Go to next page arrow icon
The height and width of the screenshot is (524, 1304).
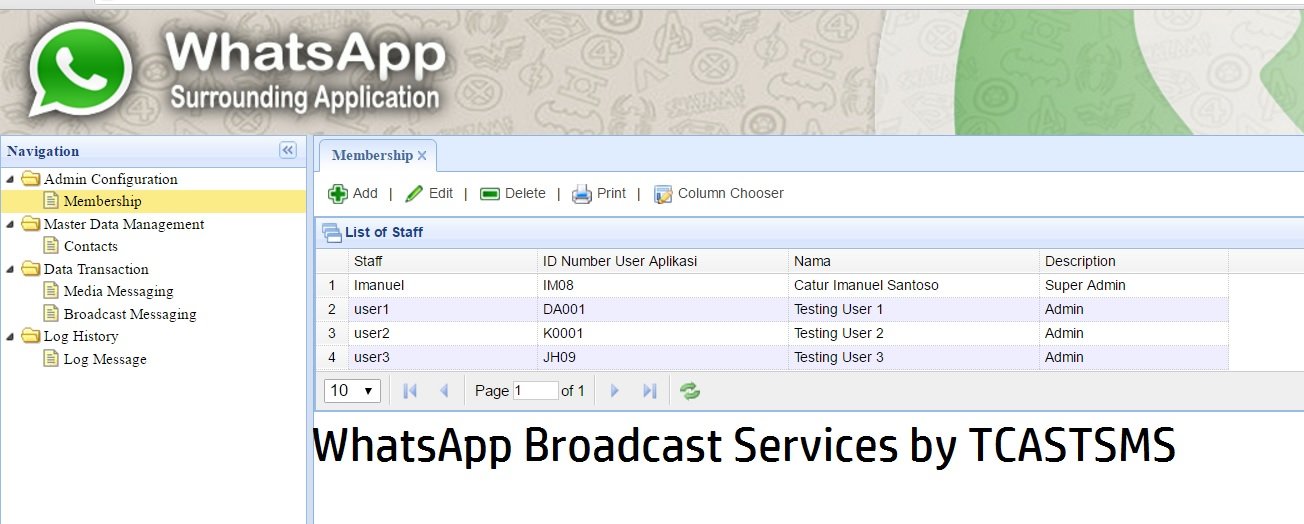click(615, 391)
